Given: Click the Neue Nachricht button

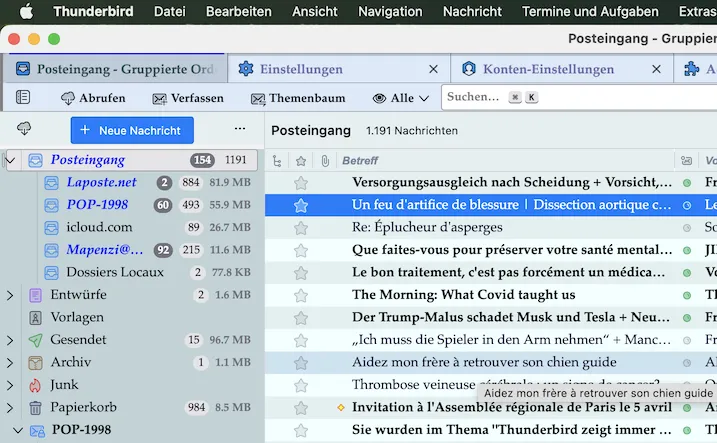Looking at the screenshot, I should [132, 130].
